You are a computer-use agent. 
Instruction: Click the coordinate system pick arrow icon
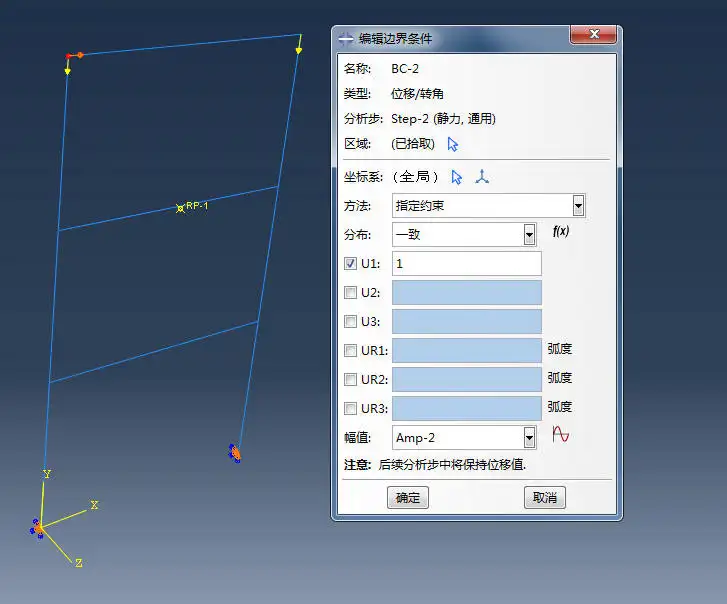[456, 177]
